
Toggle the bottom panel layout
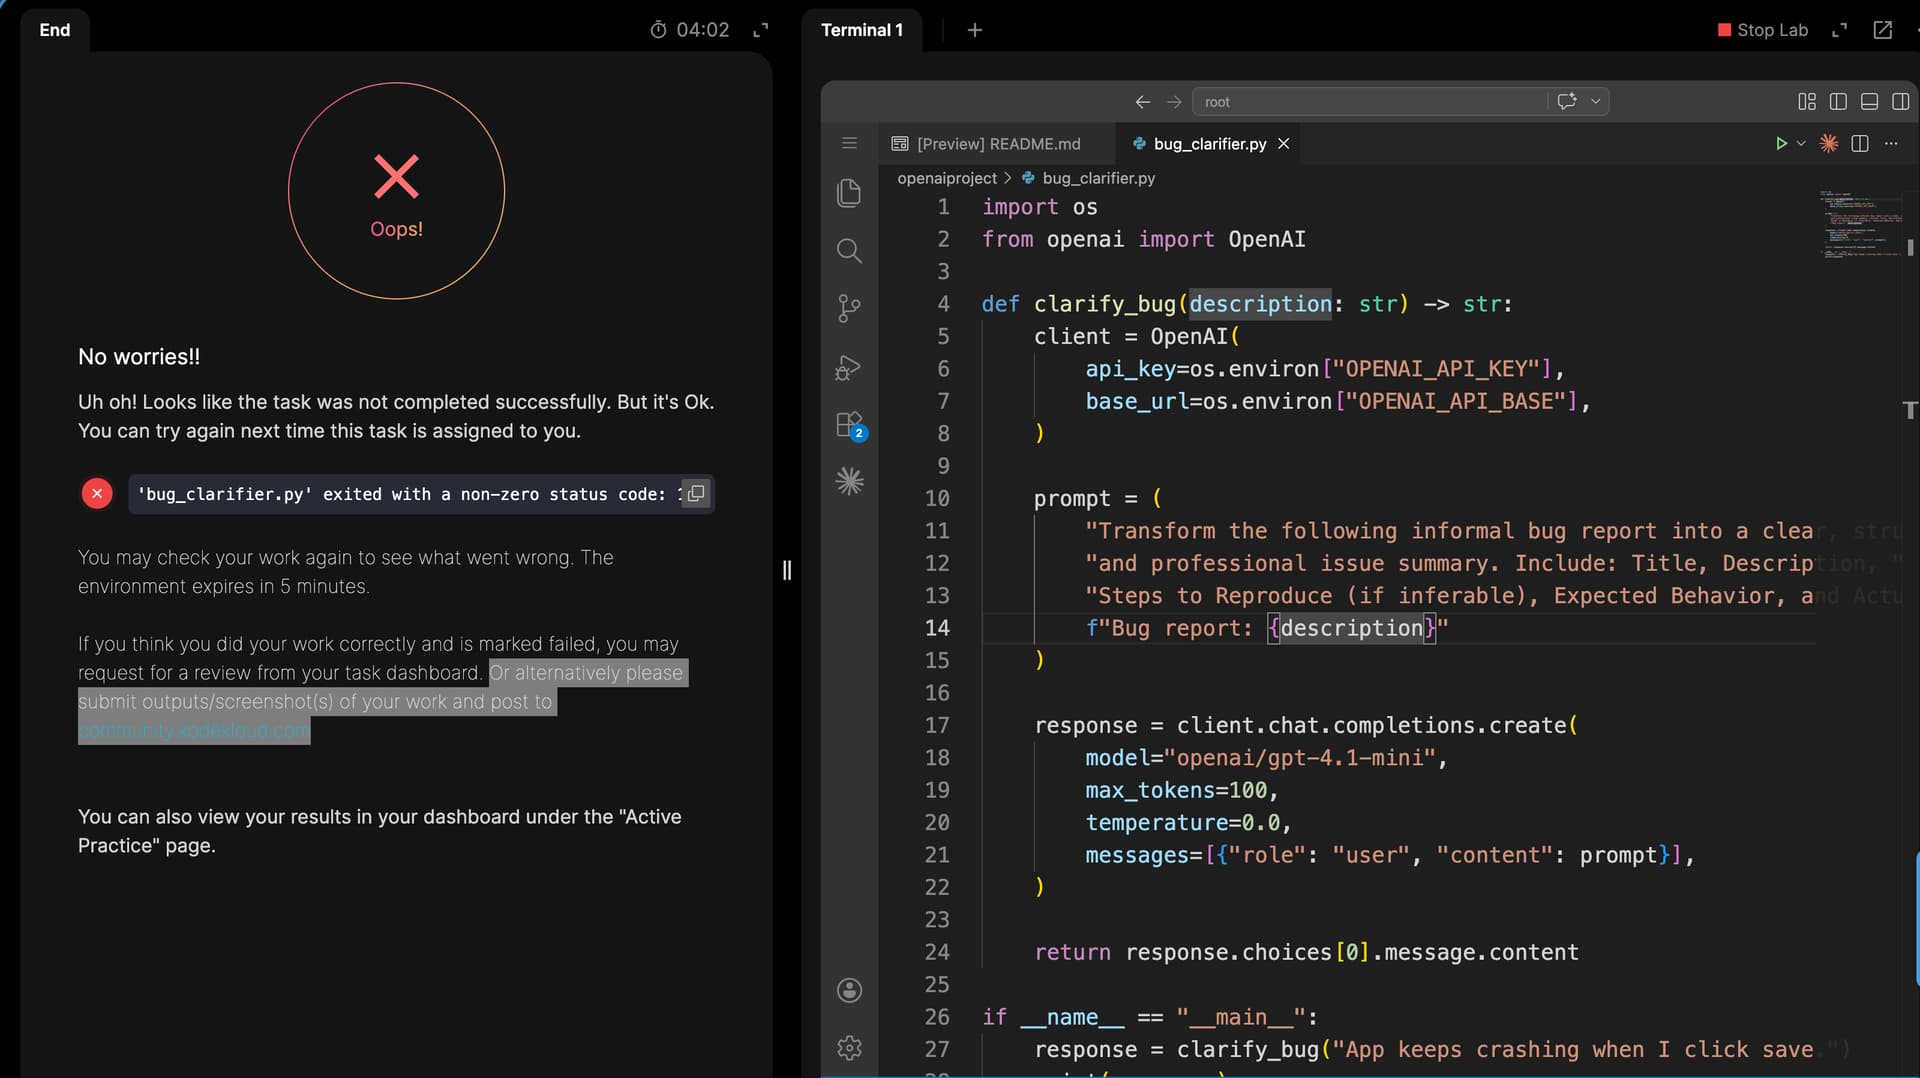[x=1869, y=102]
